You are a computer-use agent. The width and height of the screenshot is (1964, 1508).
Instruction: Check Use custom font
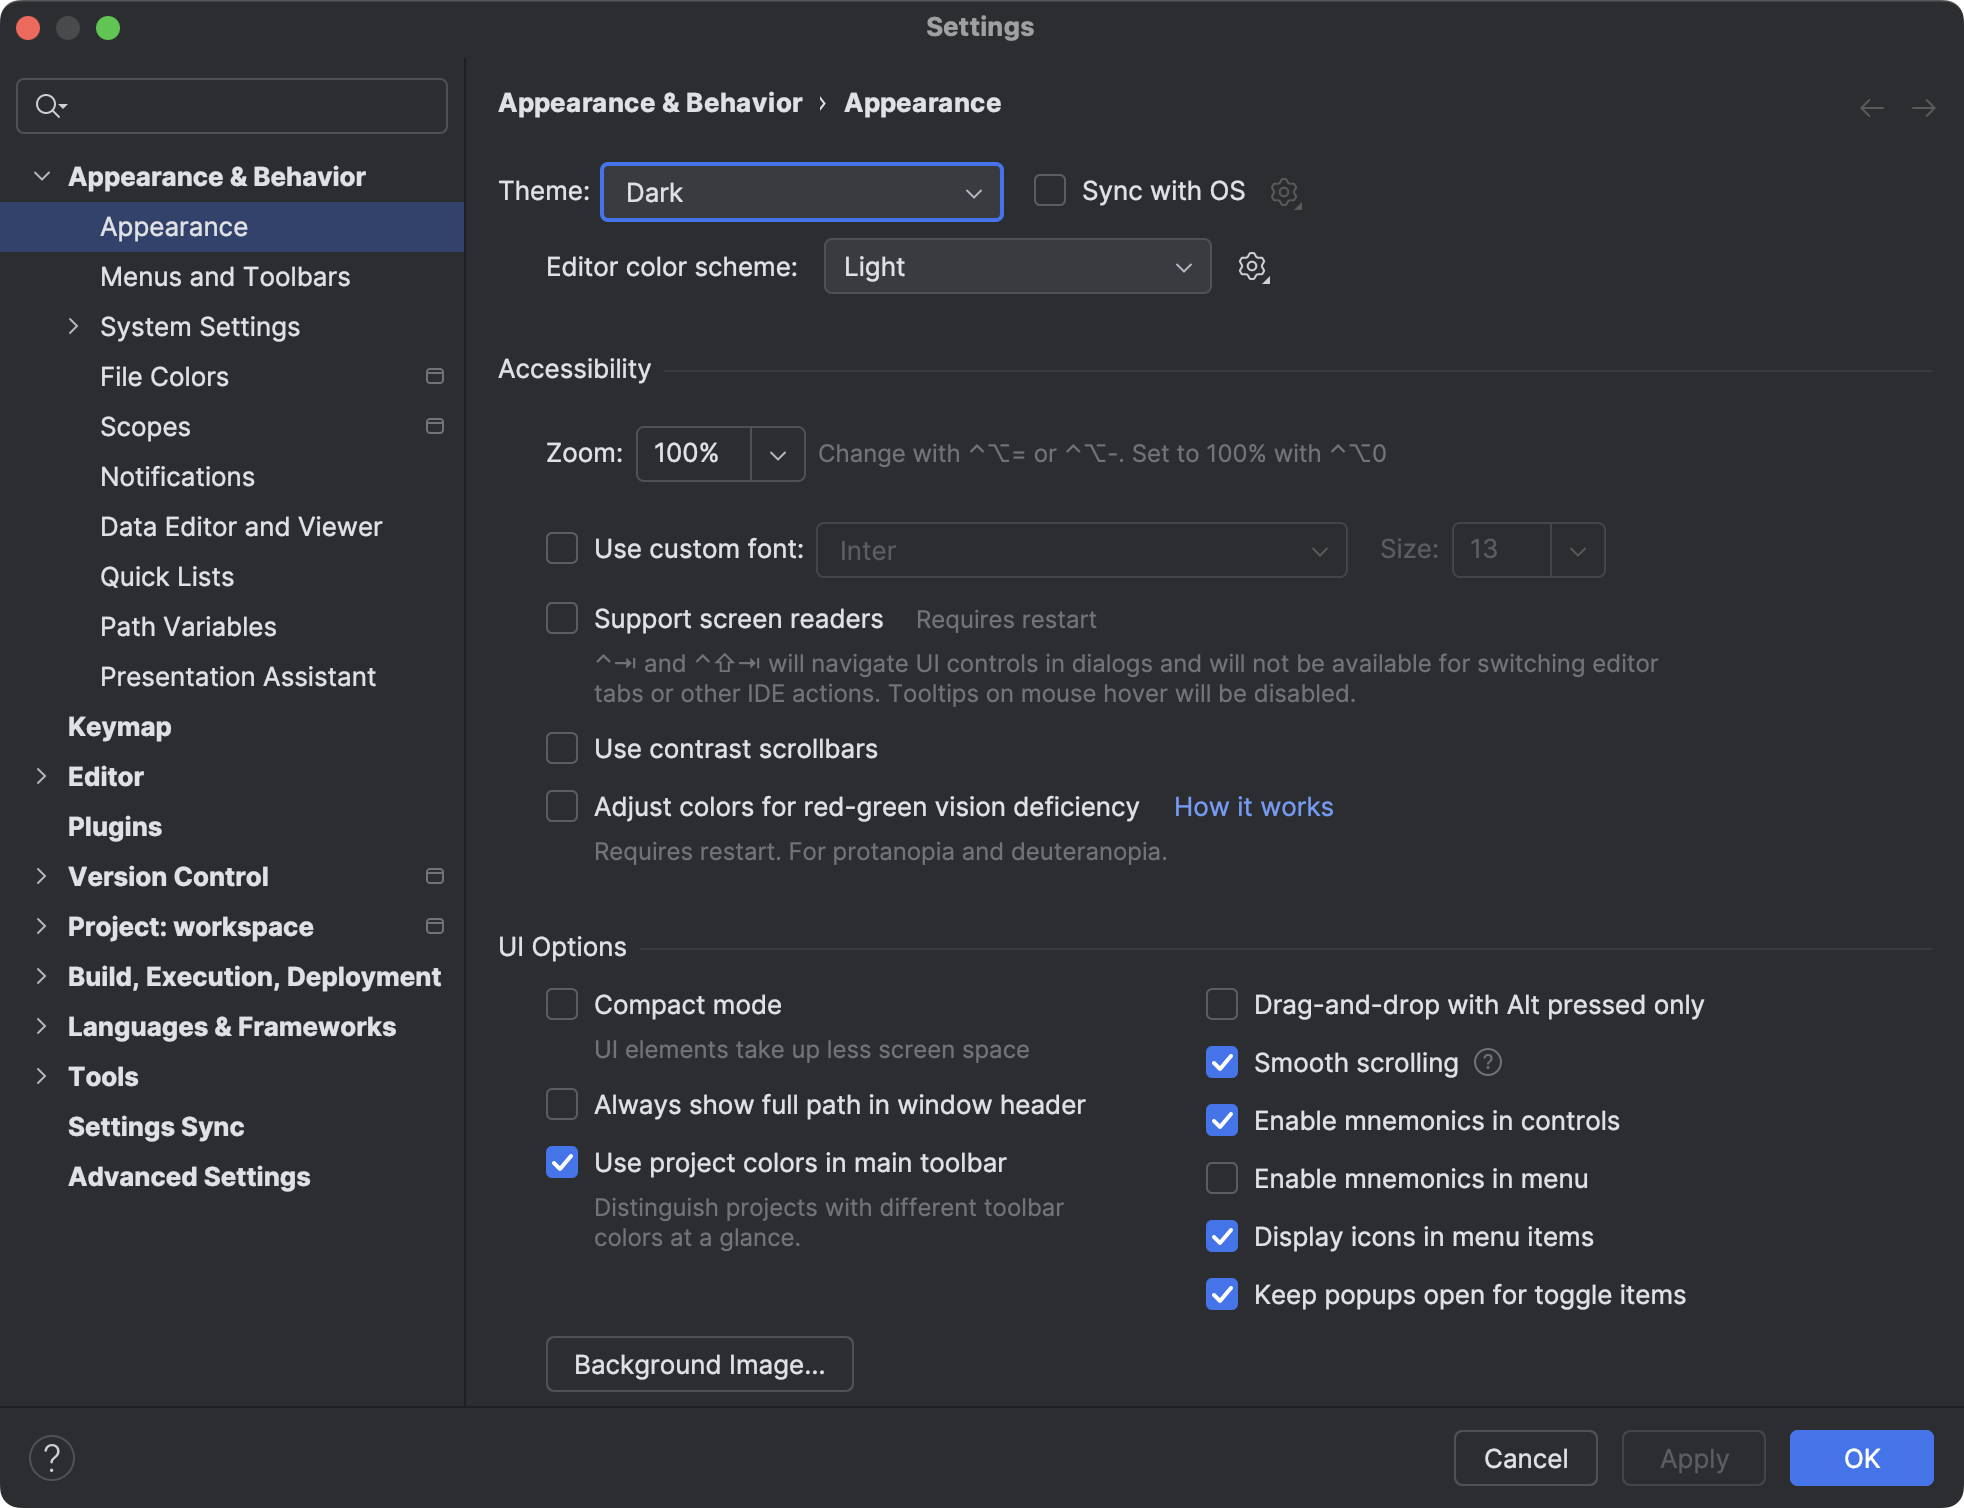[562, 548]
